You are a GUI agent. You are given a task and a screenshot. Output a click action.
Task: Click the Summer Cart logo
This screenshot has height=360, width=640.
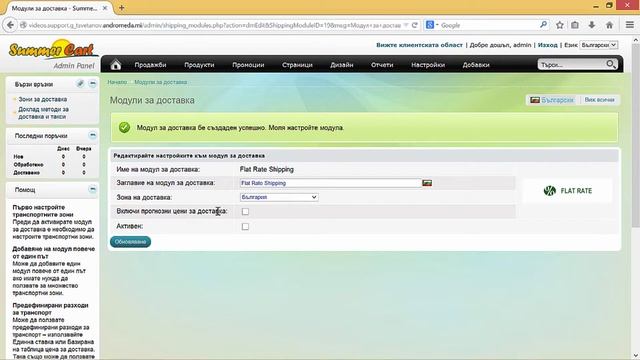coord(52,49)
